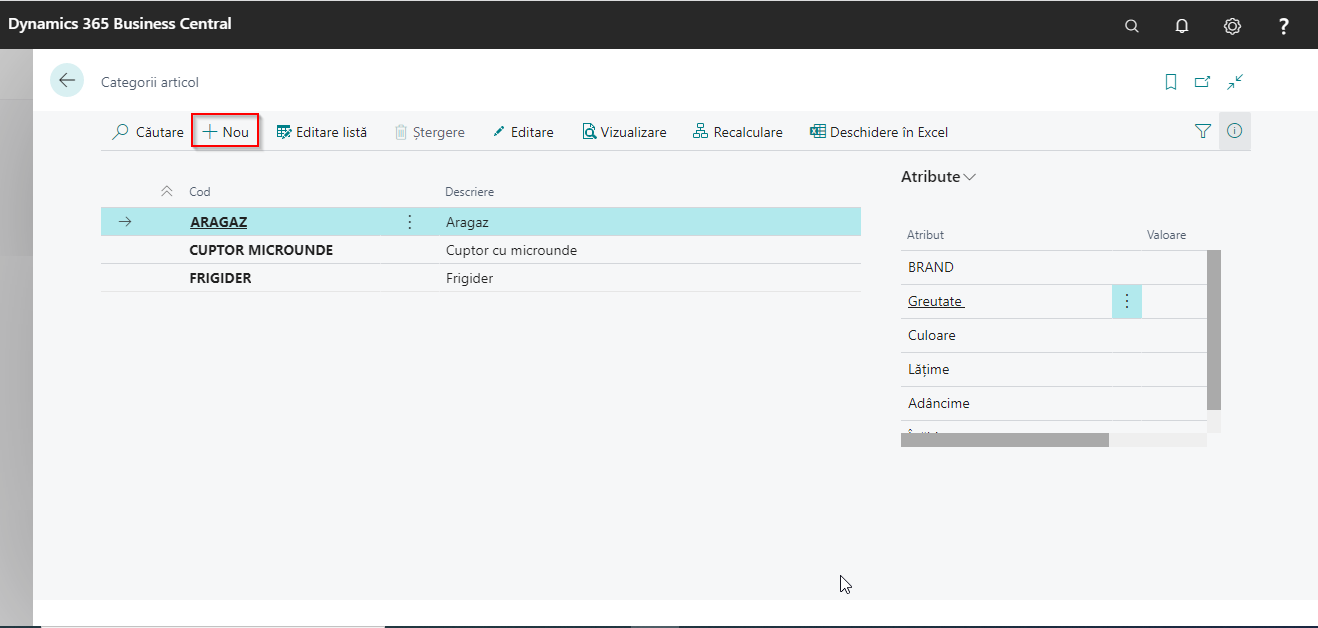
Task: Open the notifications bell
Action: pos(1181,26)
